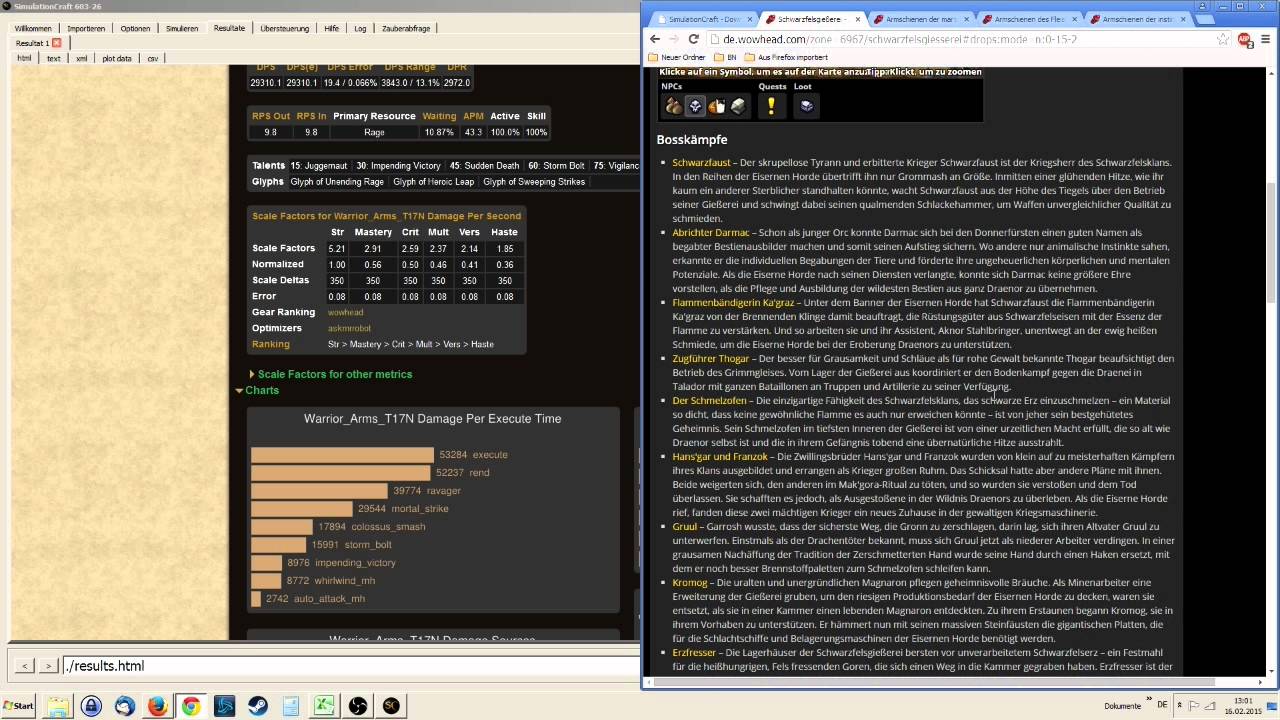Switch to Armschienen der mar… Chrome tab
This screenshot has height=720, width=1280.
920,19
